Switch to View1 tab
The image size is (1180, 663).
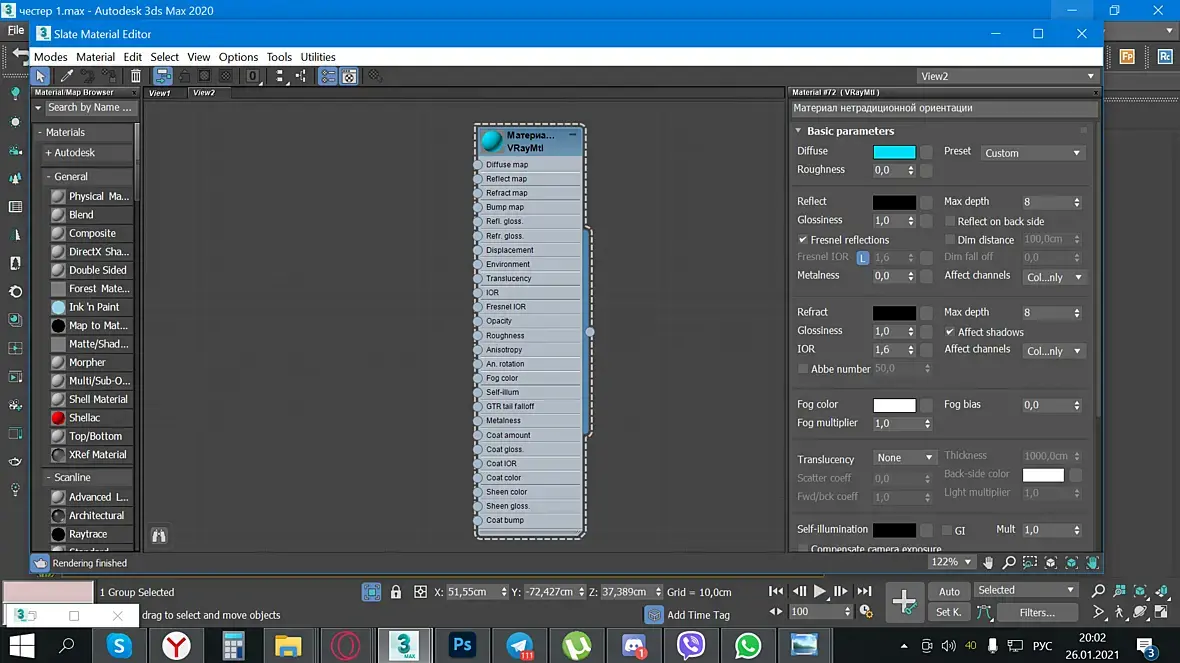coord(160,93)
